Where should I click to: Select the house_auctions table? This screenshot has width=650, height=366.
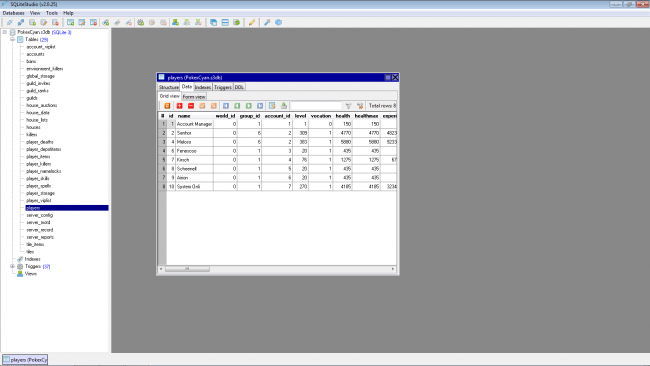(x=41, y=105)
